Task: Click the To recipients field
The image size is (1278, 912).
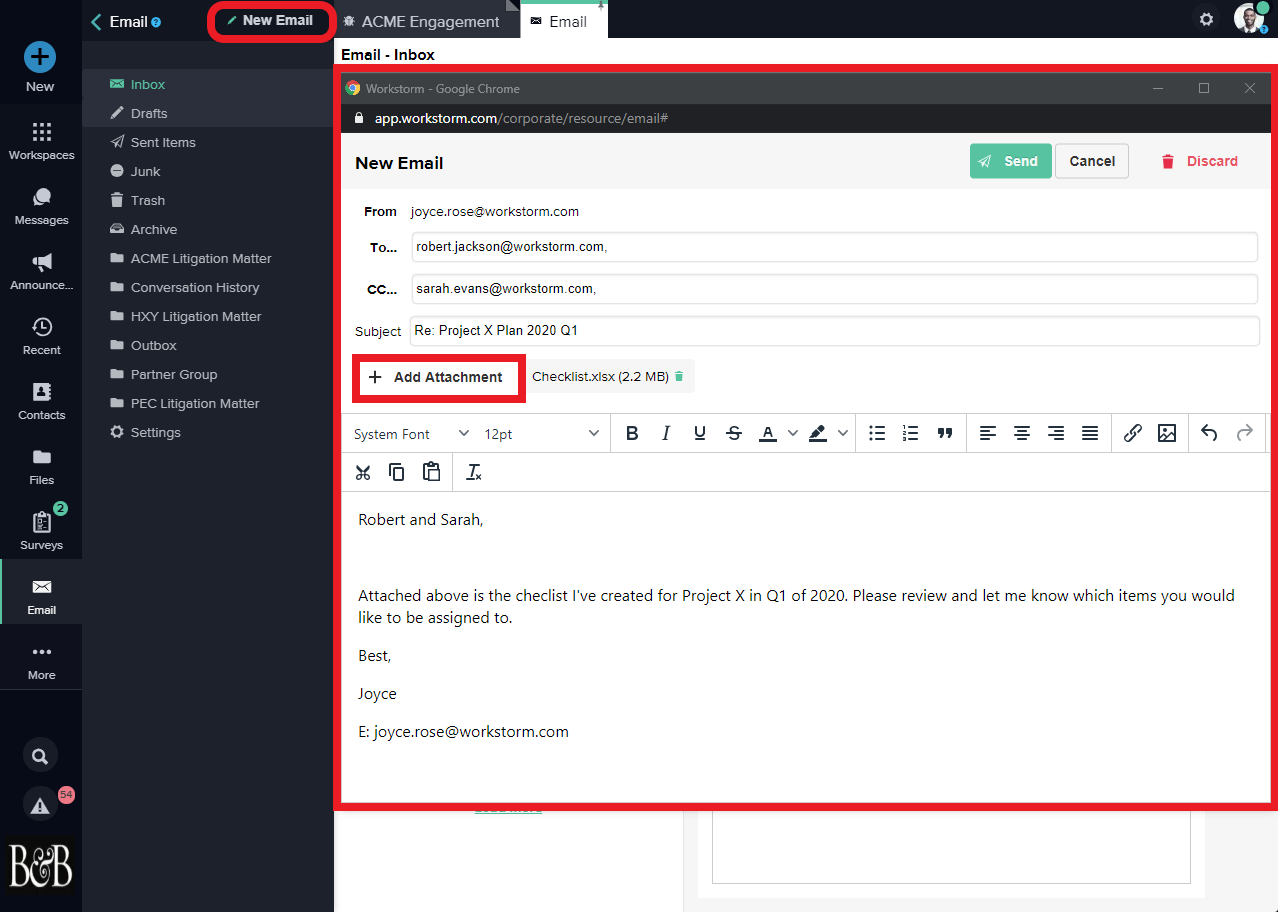Action: click(834, 247)
